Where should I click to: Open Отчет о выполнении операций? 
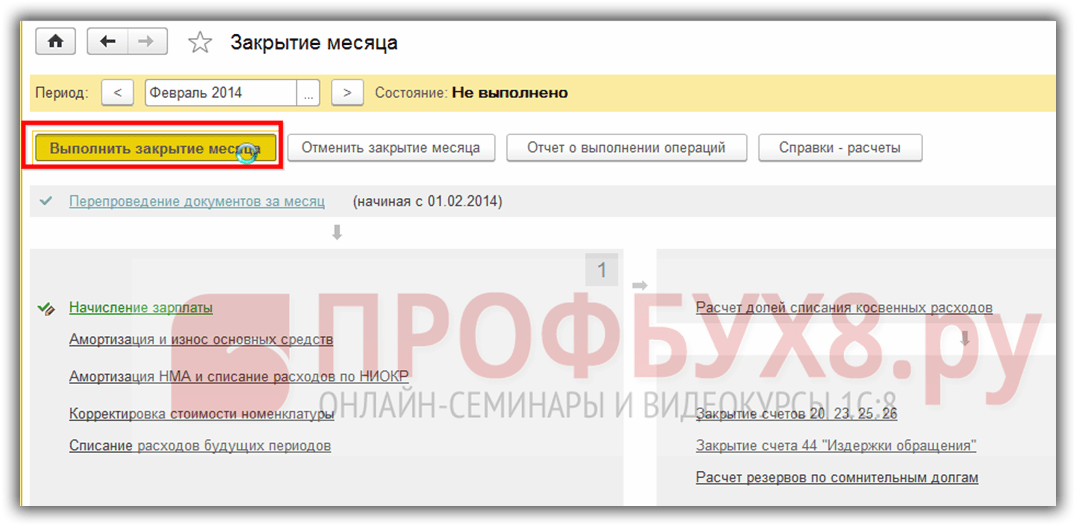(626, 148)
